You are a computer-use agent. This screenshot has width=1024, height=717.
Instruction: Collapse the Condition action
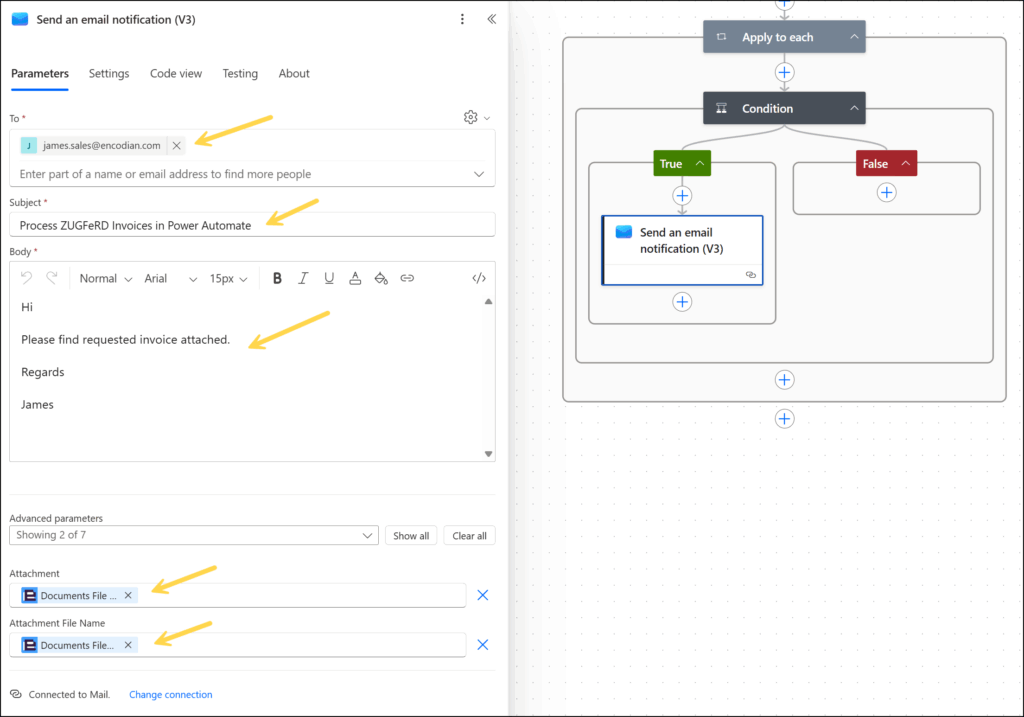tap(854, 108)
